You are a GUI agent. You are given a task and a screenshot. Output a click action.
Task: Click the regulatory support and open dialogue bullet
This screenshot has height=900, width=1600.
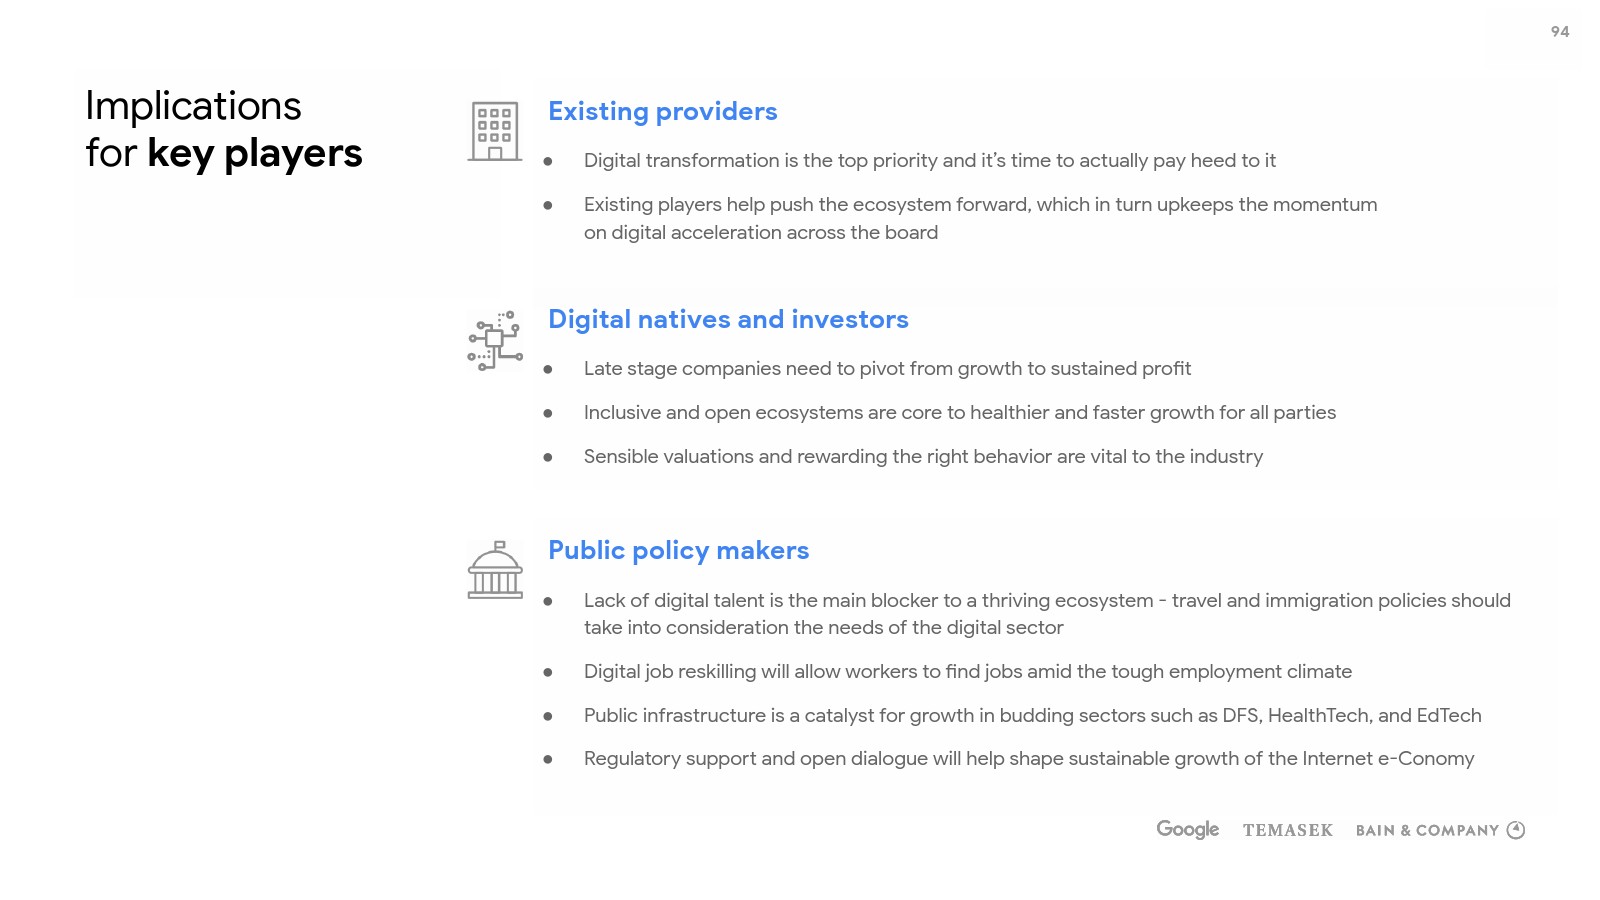(x=1028, y=758)
